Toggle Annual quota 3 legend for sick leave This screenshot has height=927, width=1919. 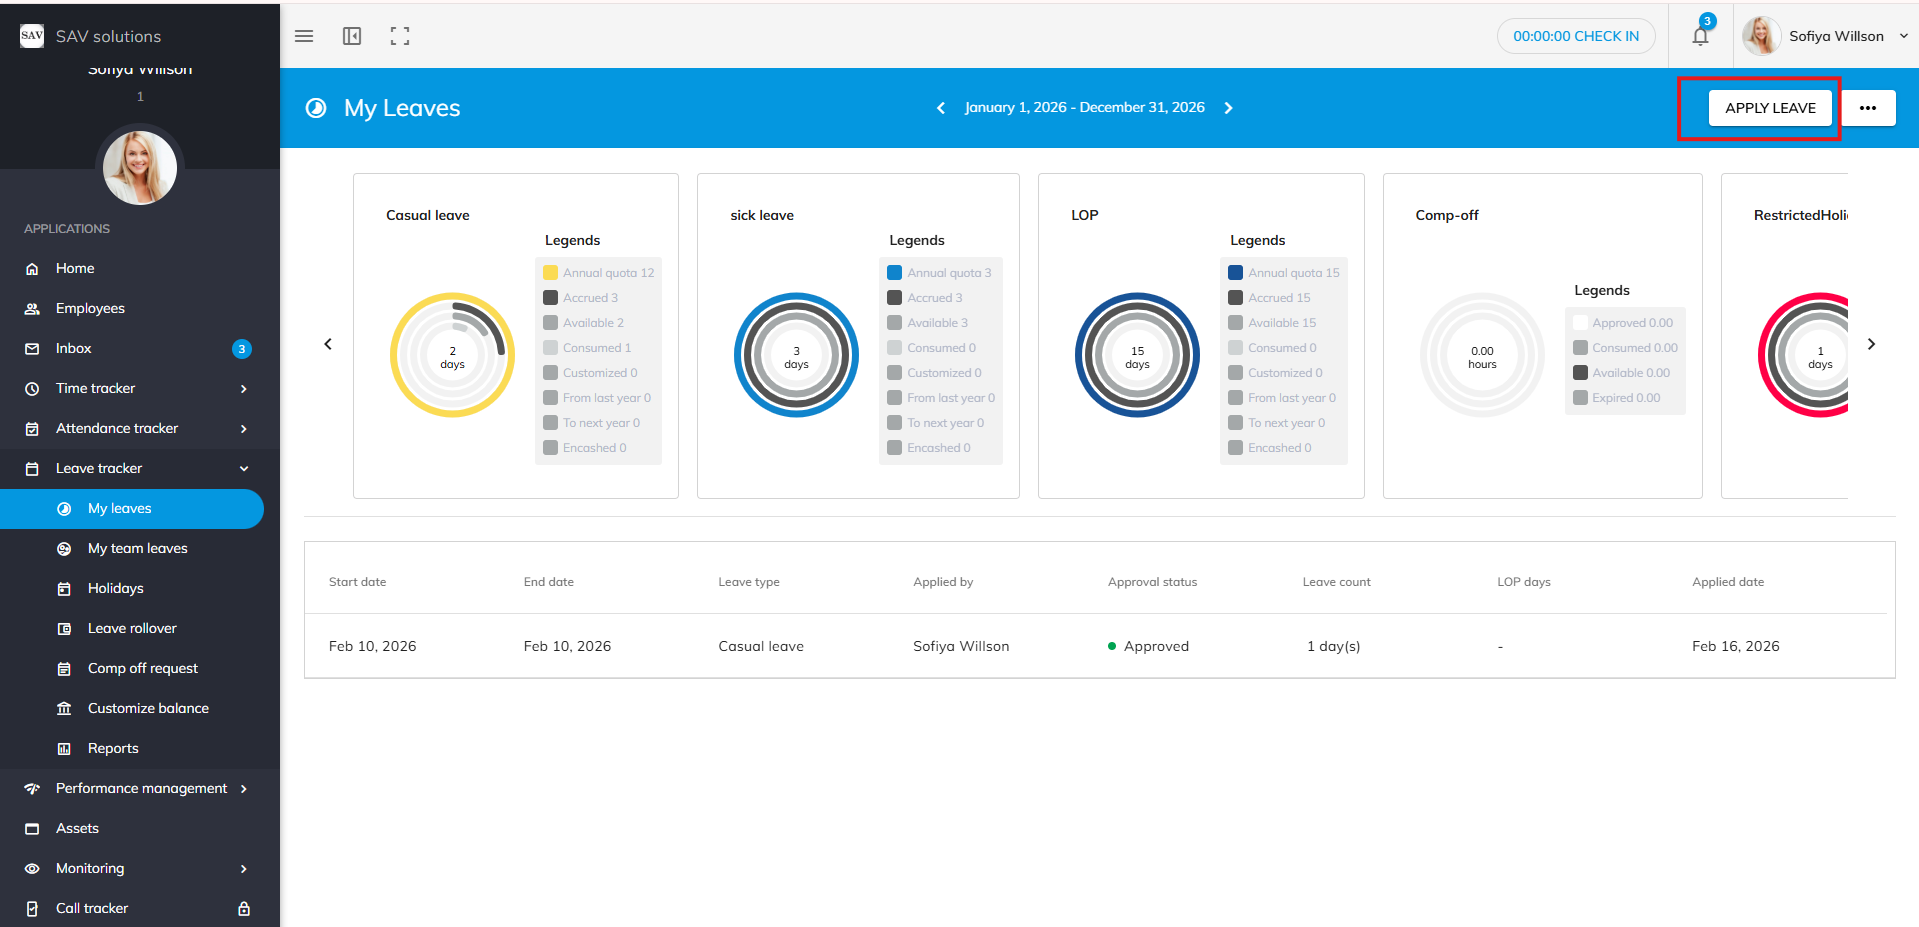click(939, 273)
